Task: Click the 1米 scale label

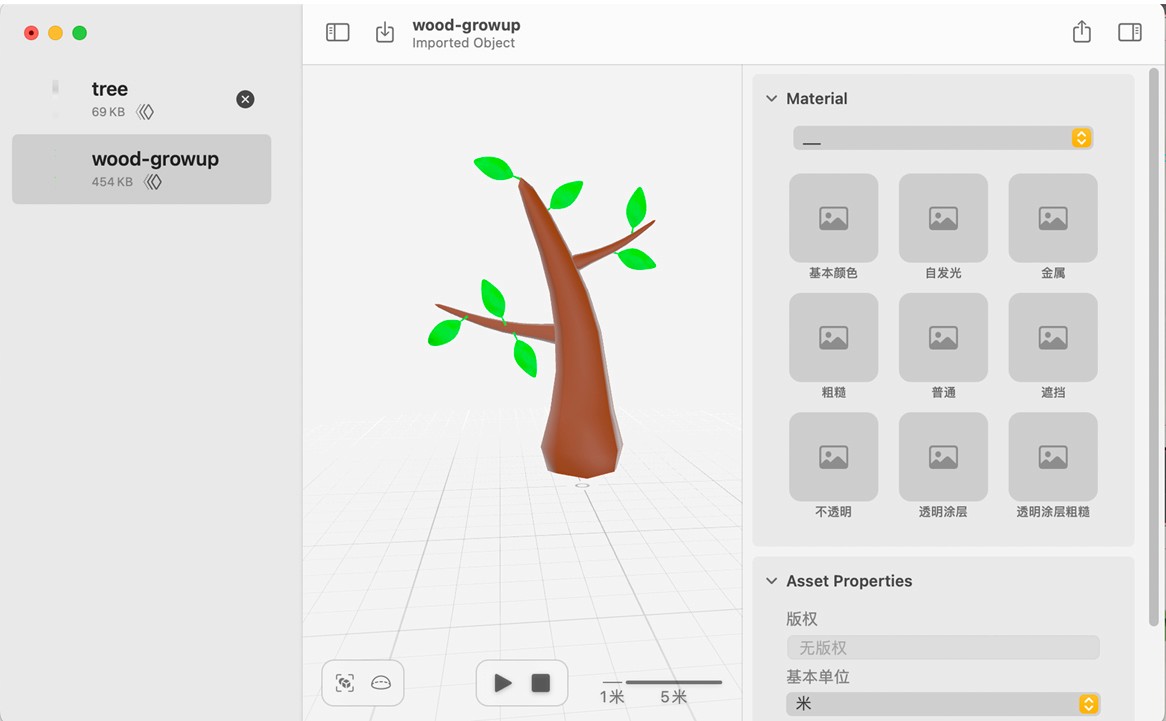Action: pos(612,697)
